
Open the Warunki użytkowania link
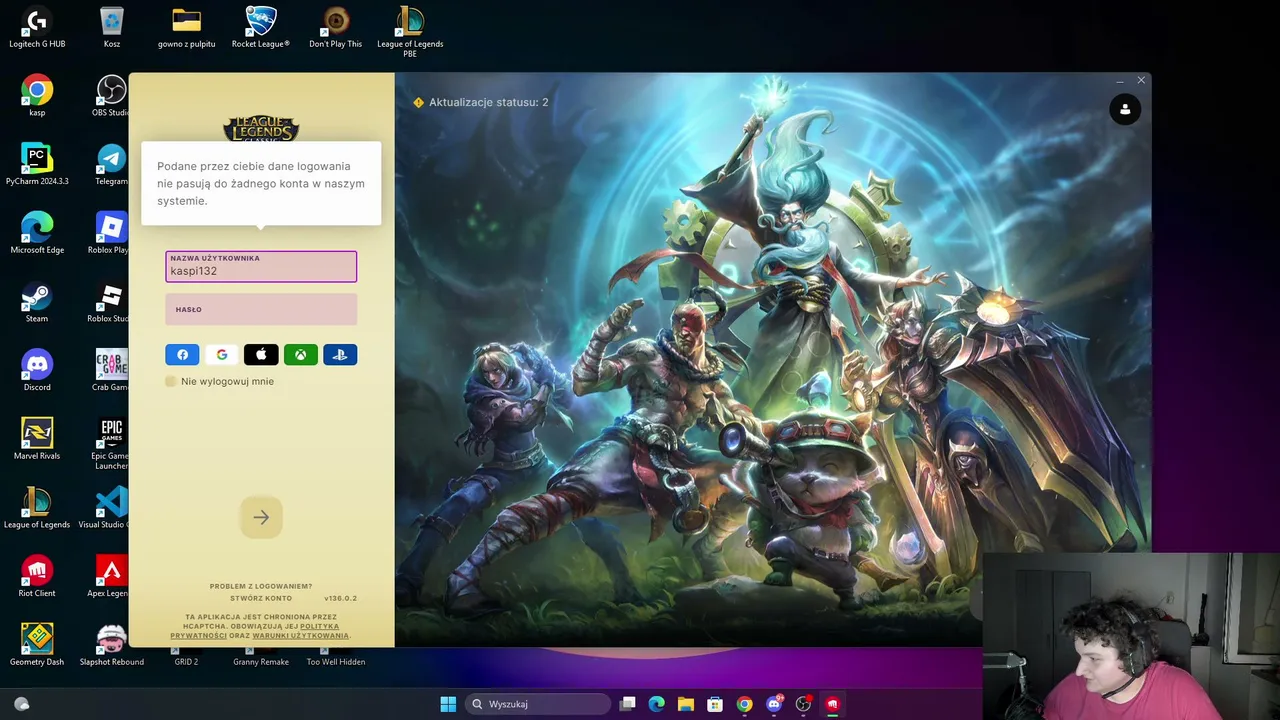300,636
